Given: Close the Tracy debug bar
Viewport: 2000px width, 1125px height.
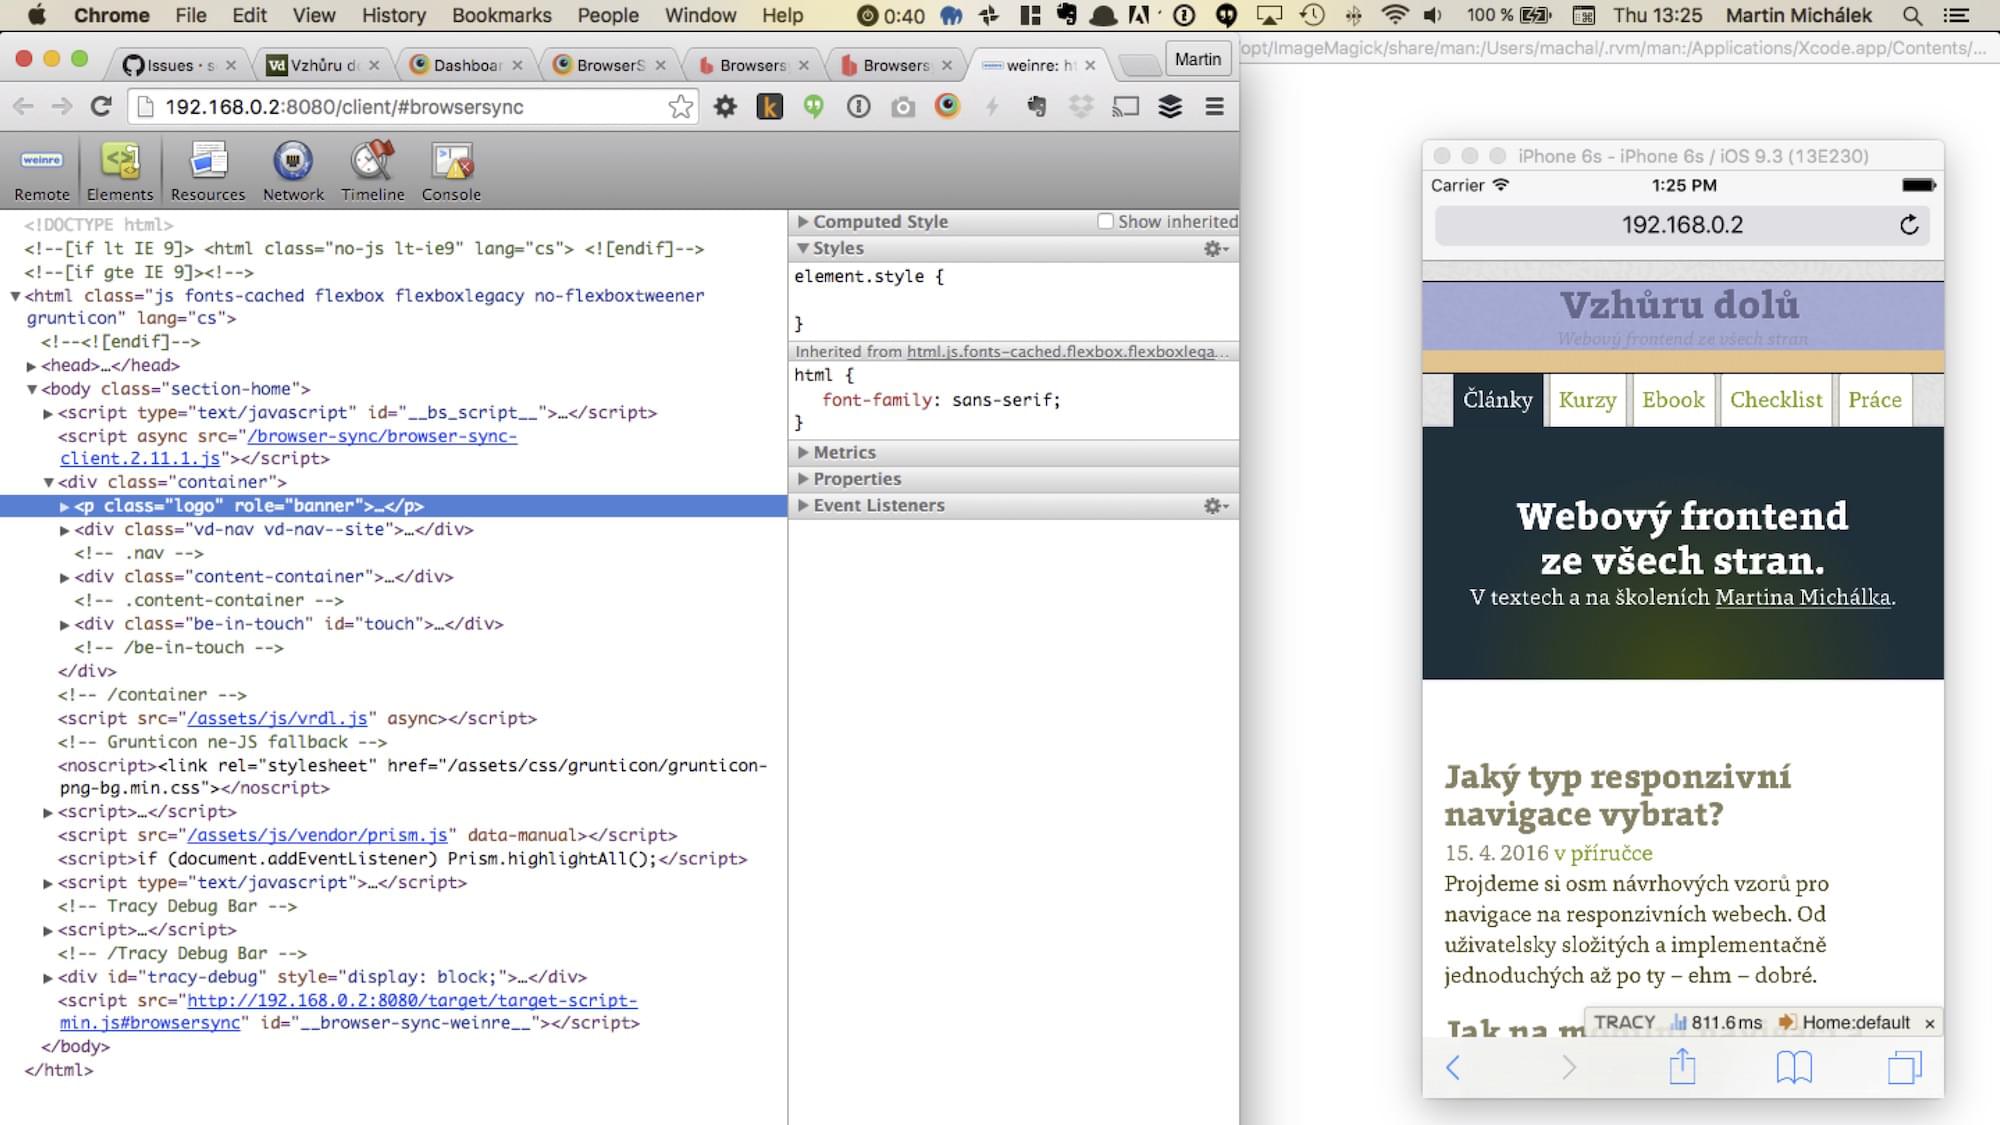Looking at the screenshot, I should tap(1929, 1023).
